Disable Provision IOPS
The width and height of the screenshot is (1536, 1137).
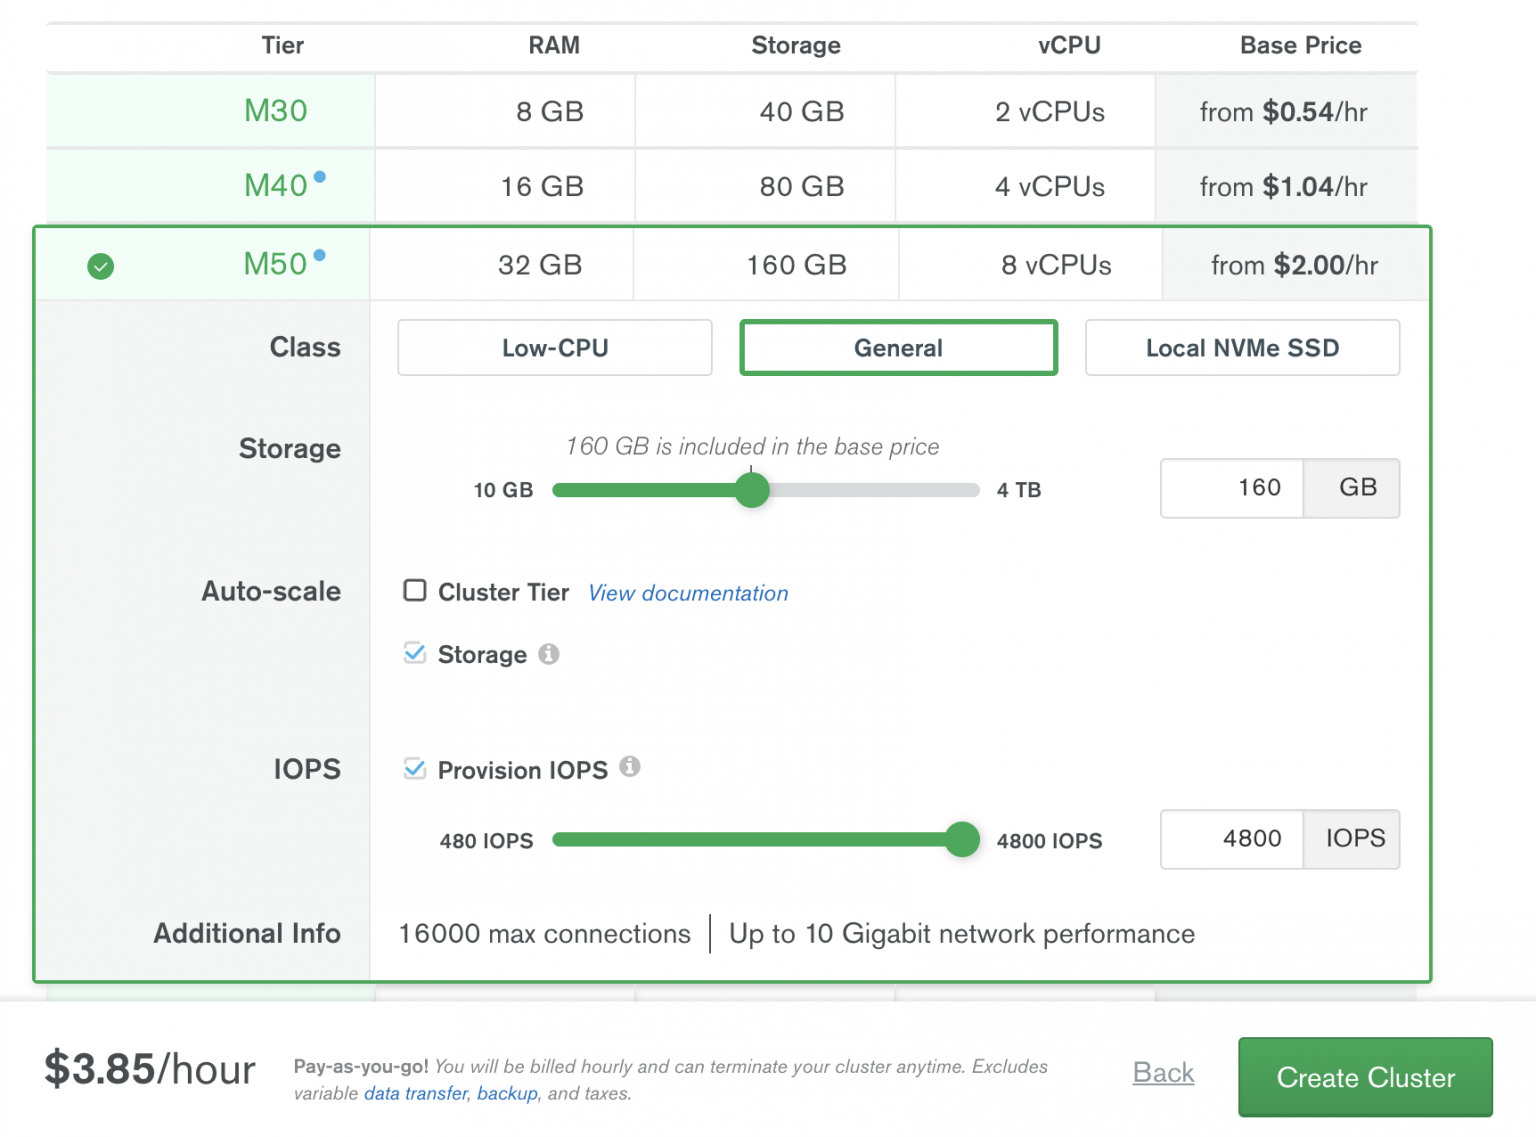pos(415,768)
